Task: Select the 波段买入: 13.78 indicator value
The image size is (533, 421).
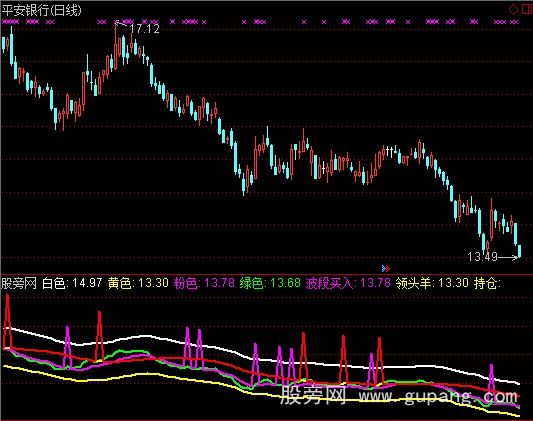Action: pos(348,283)
